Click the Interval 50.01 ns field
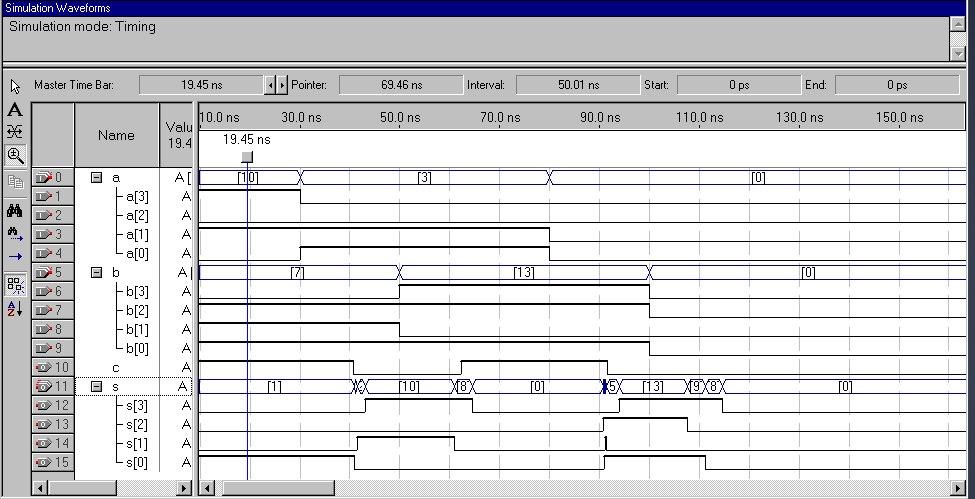The height and width of the screenshot is (499, 975). [578, 85]
